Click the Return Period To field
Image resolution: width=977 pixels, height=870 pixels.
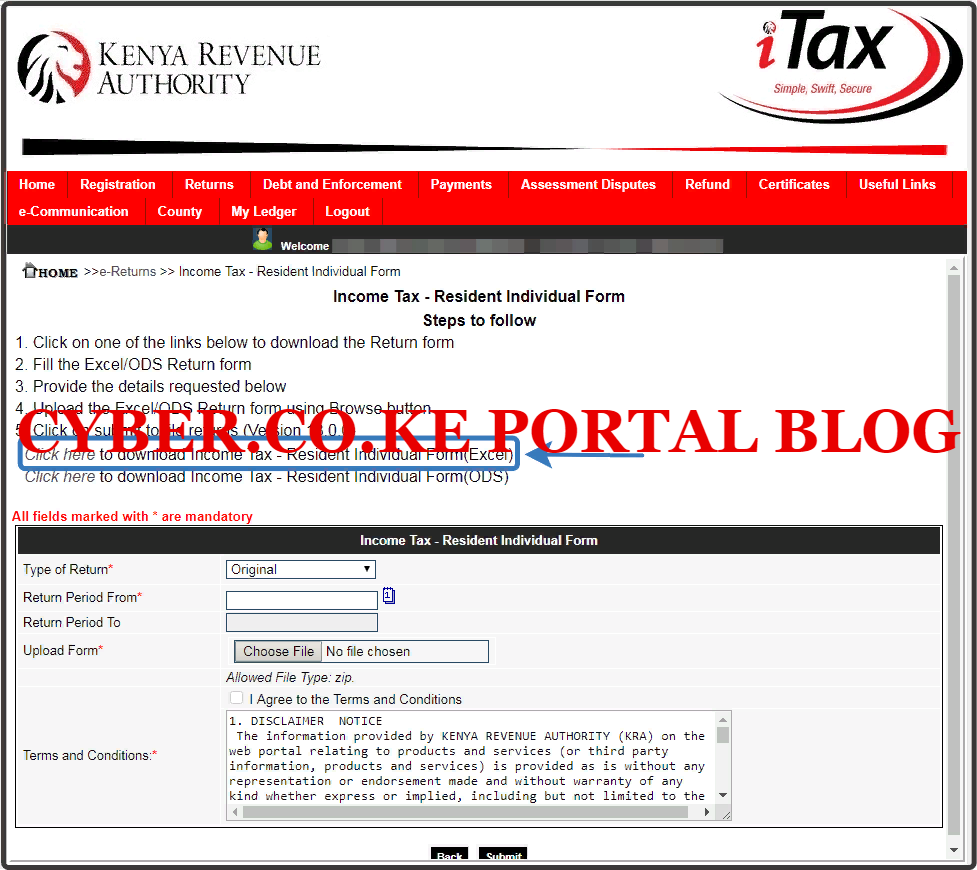[302, 622]
